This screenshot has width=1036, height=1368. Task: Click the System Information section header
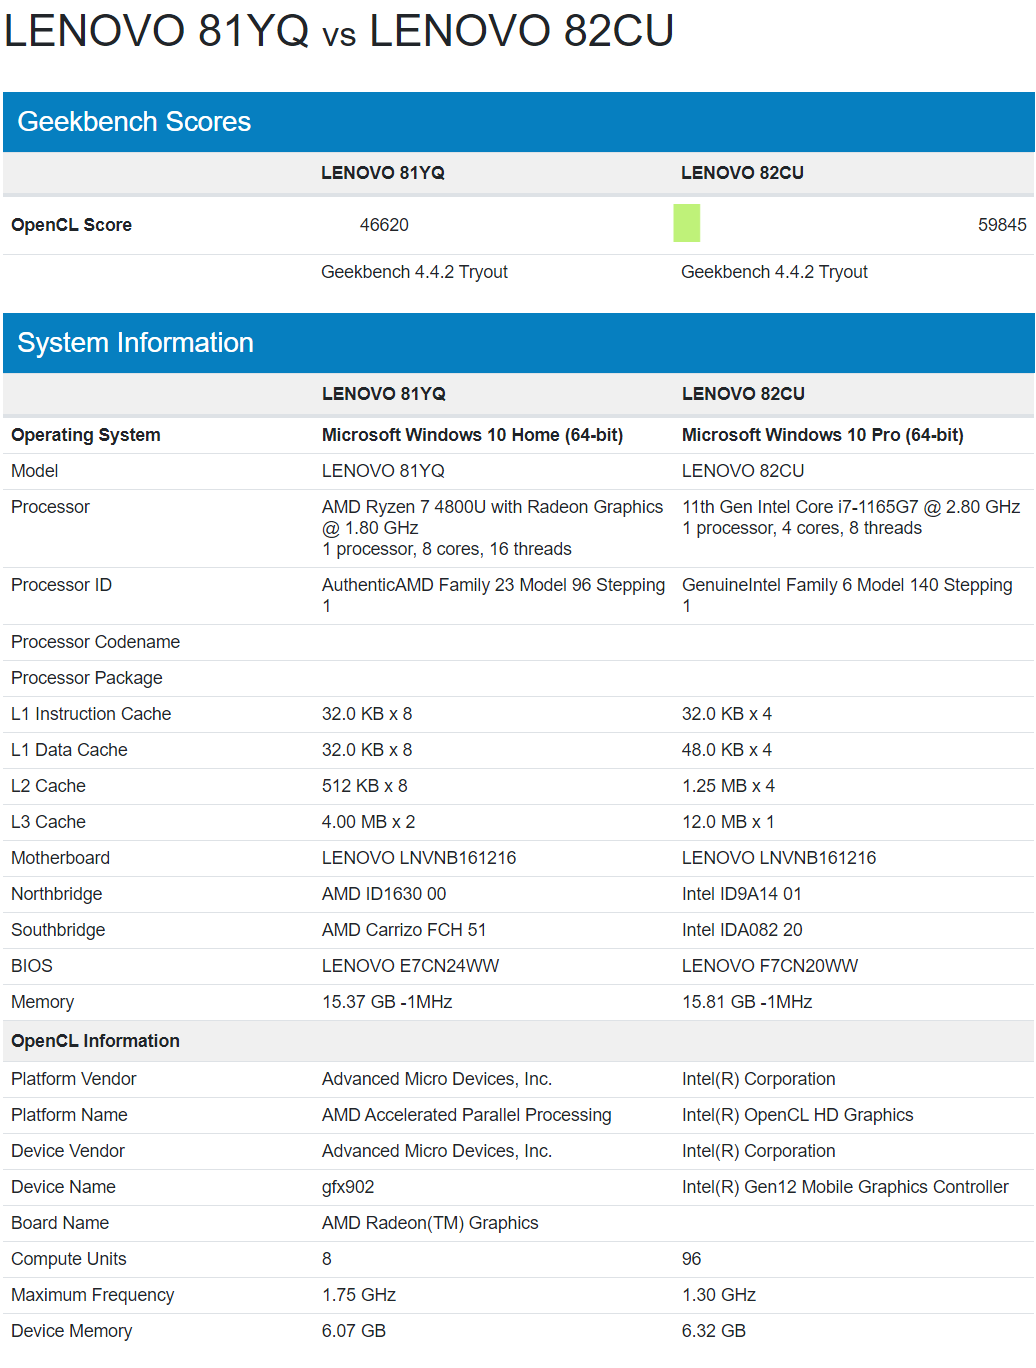519,343
